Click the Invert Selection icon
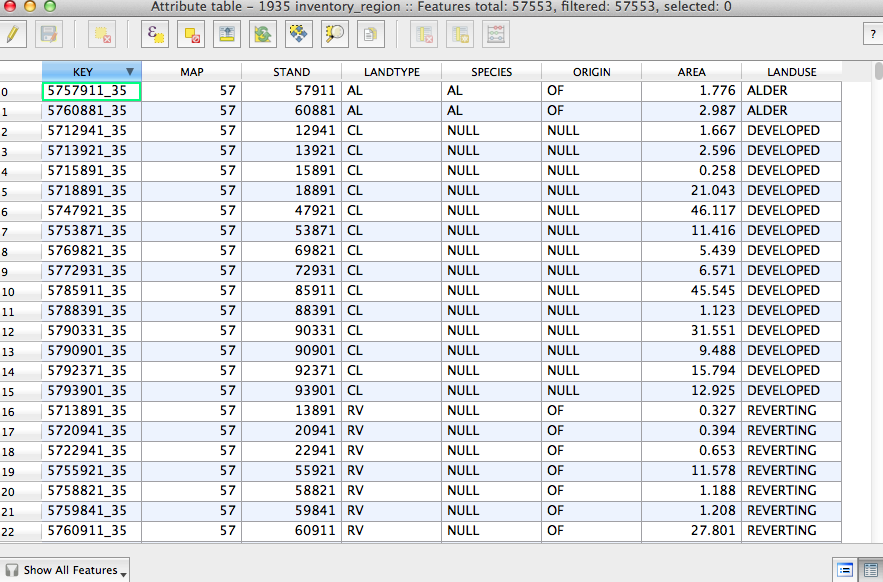 click(263, 34)
